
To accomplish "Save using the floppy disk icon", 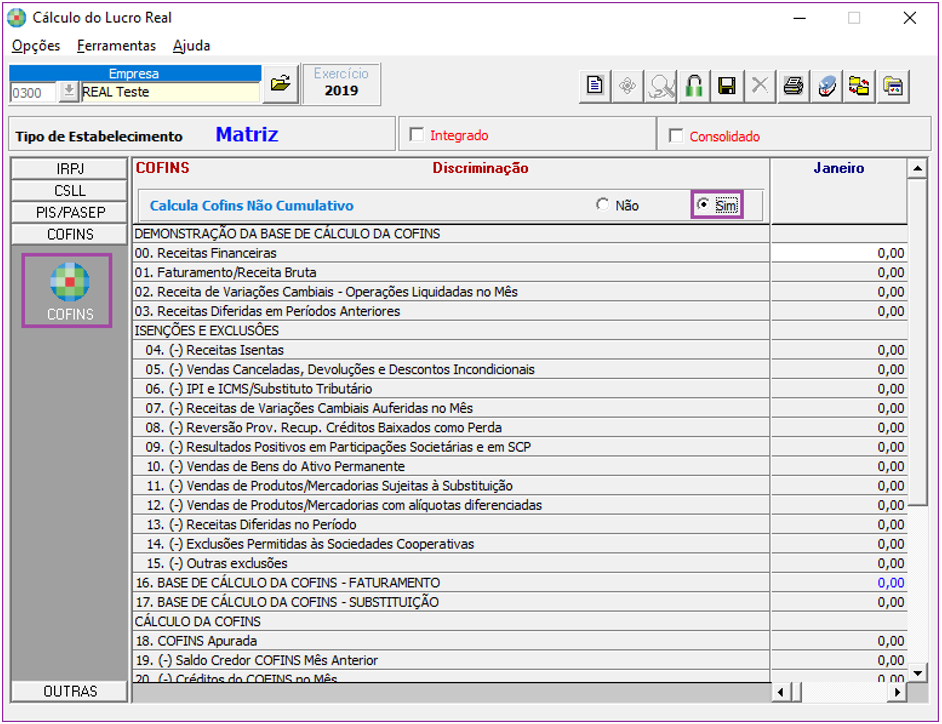I will coord(727,86).
